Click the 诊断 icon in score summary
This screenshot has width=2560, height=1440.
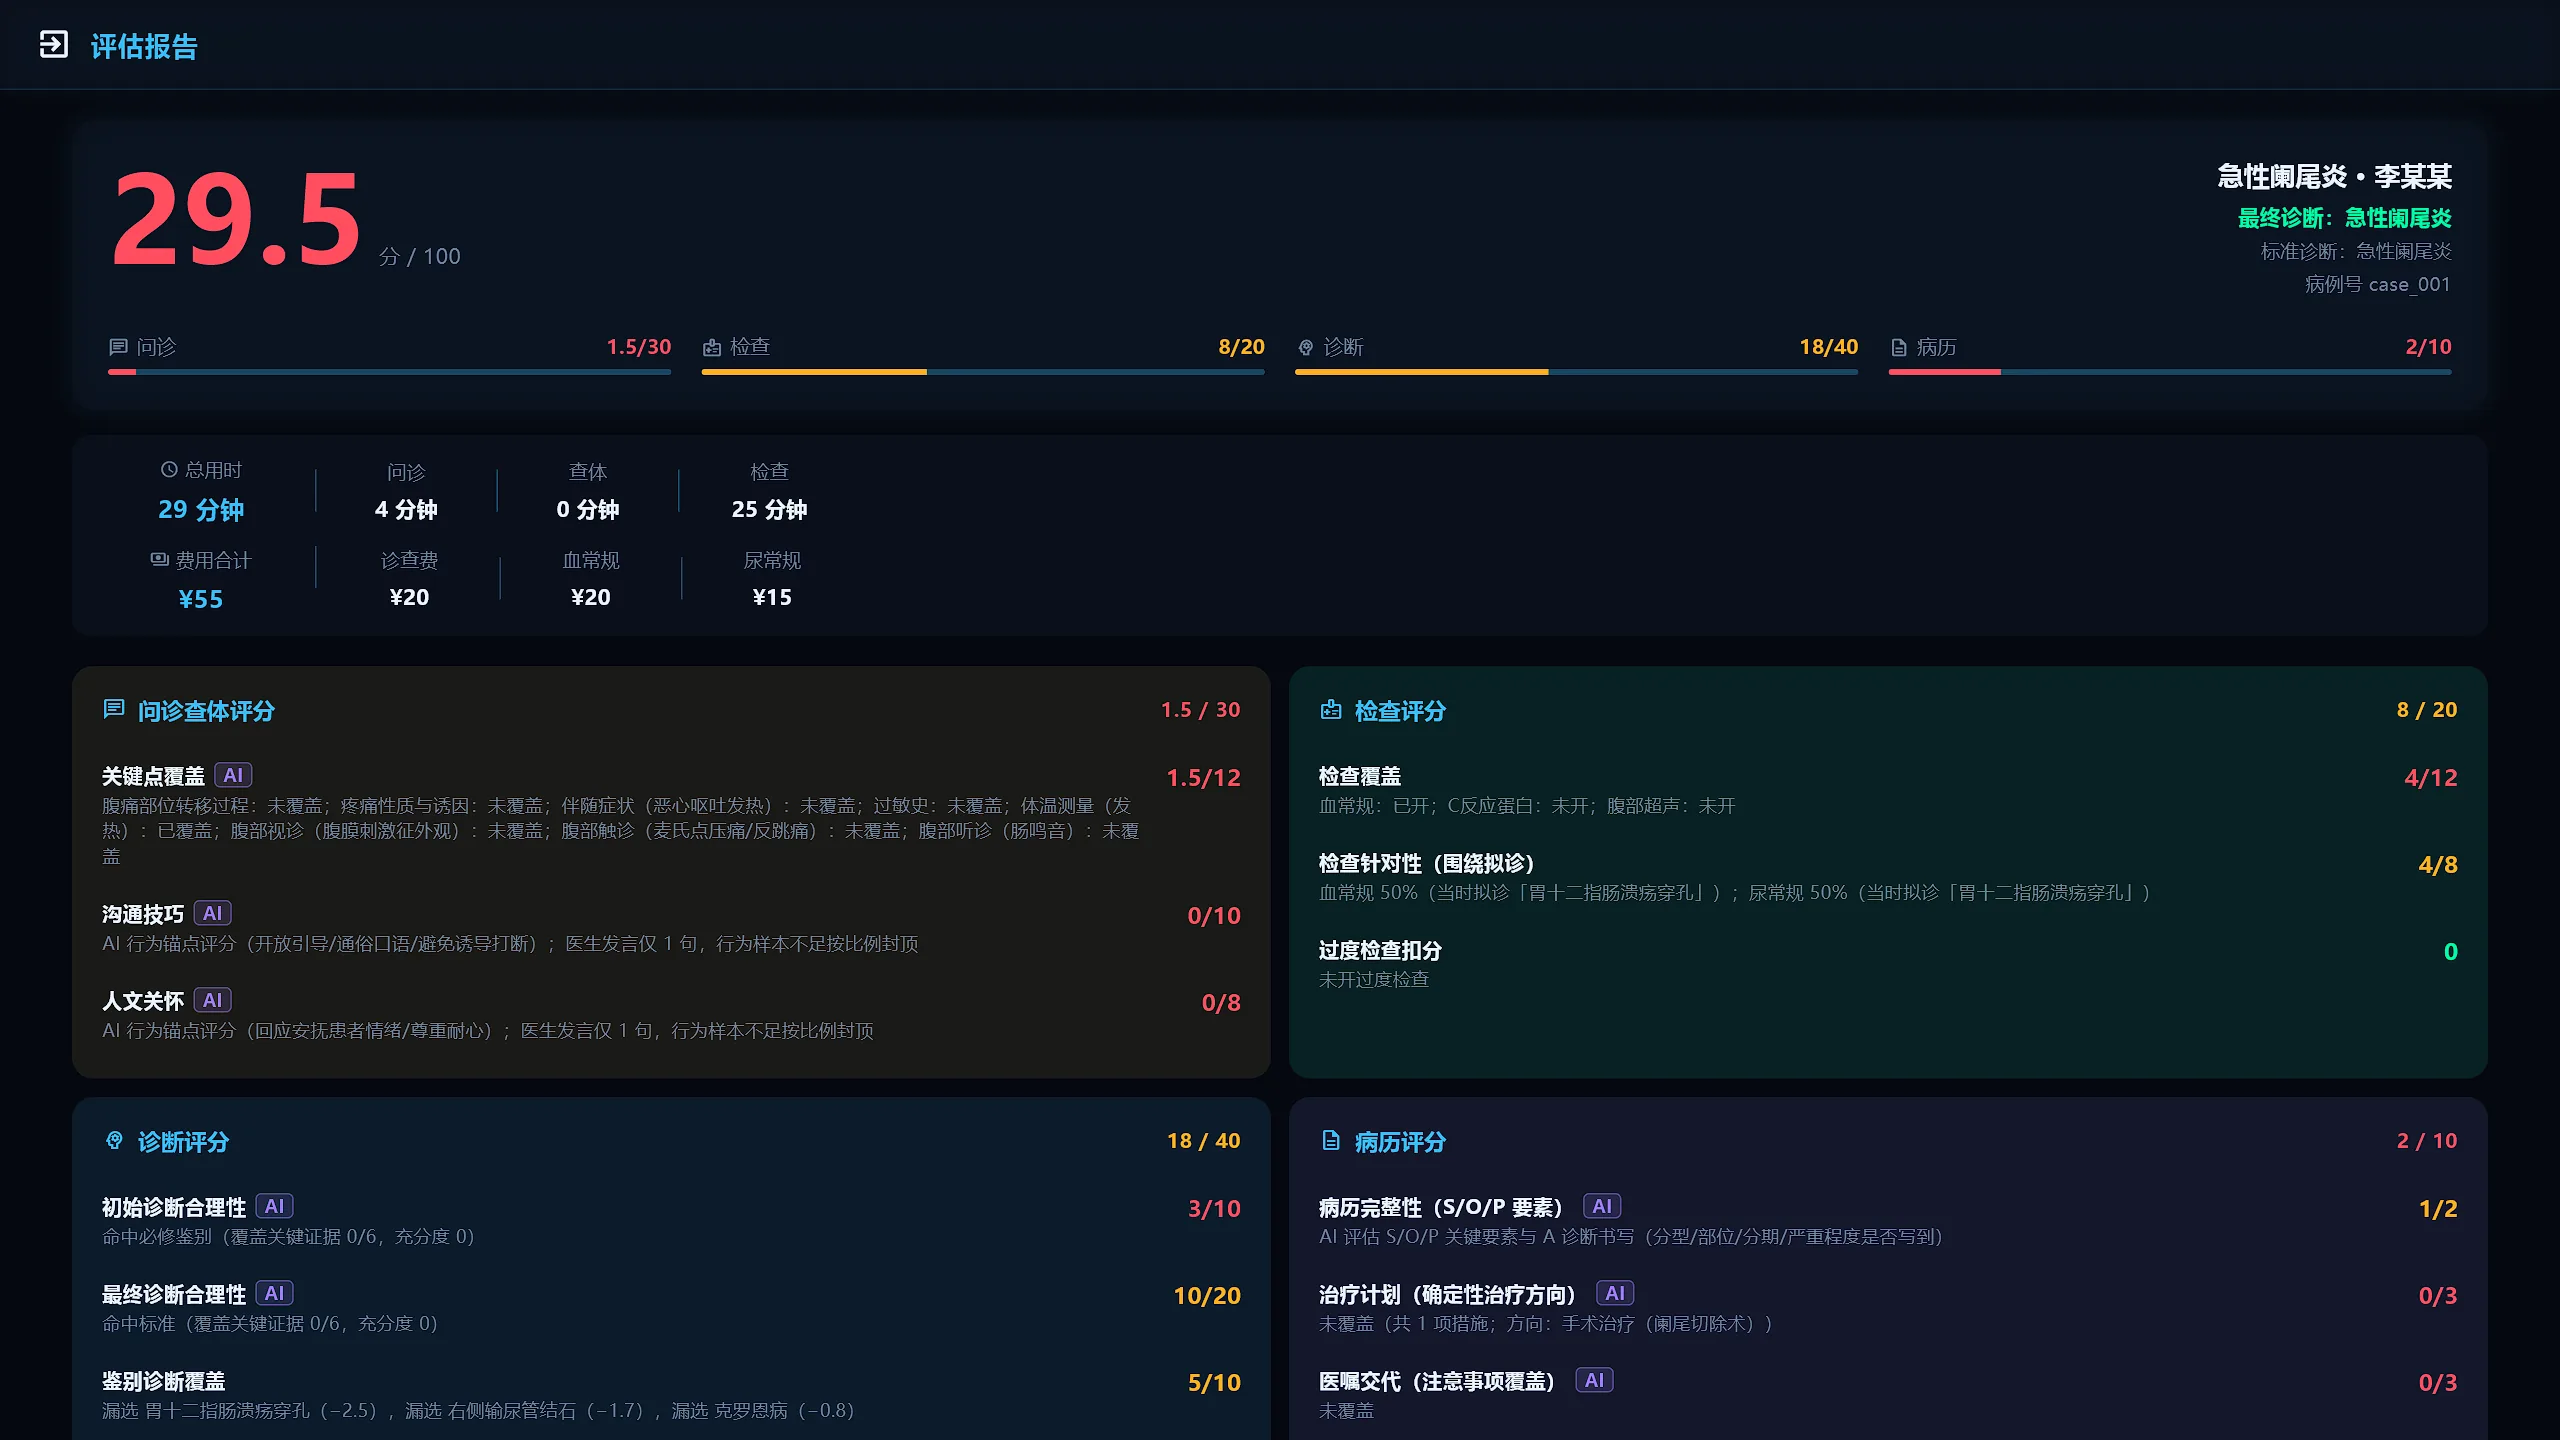tap(1305, 347)
